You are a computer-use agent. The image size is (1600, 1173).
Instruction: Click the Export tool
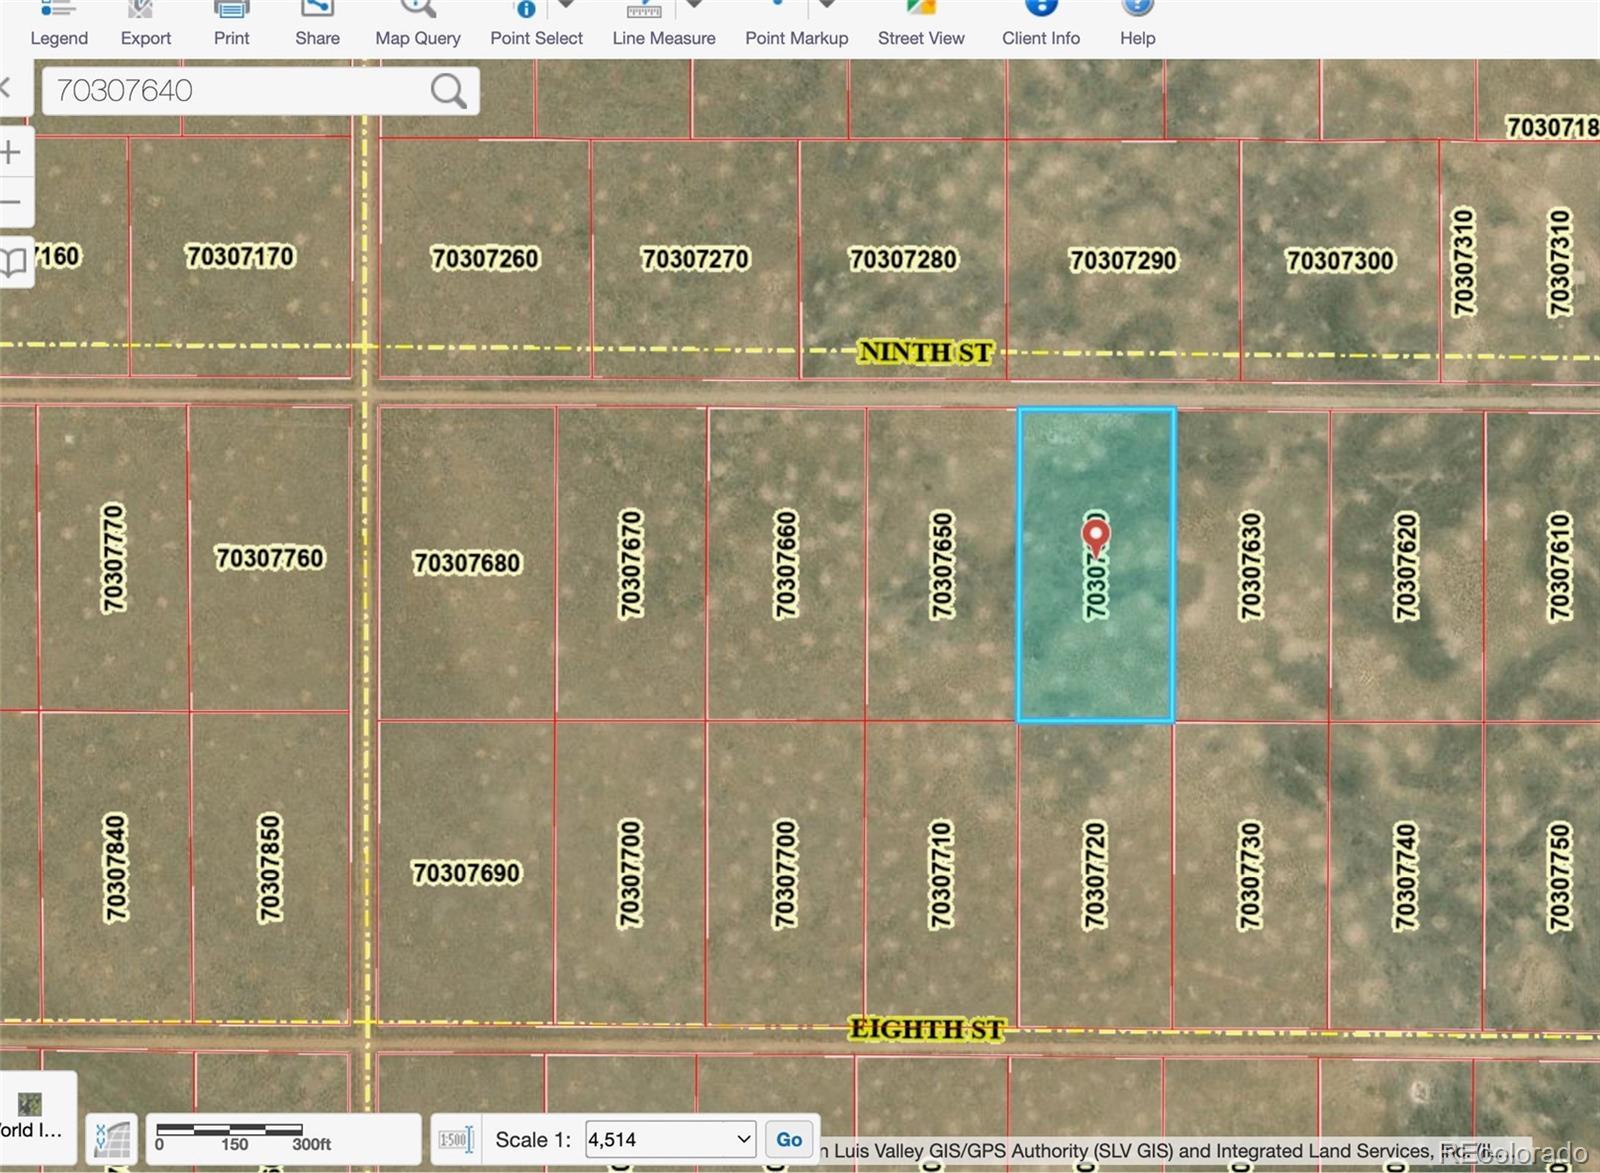coord(146,25)
